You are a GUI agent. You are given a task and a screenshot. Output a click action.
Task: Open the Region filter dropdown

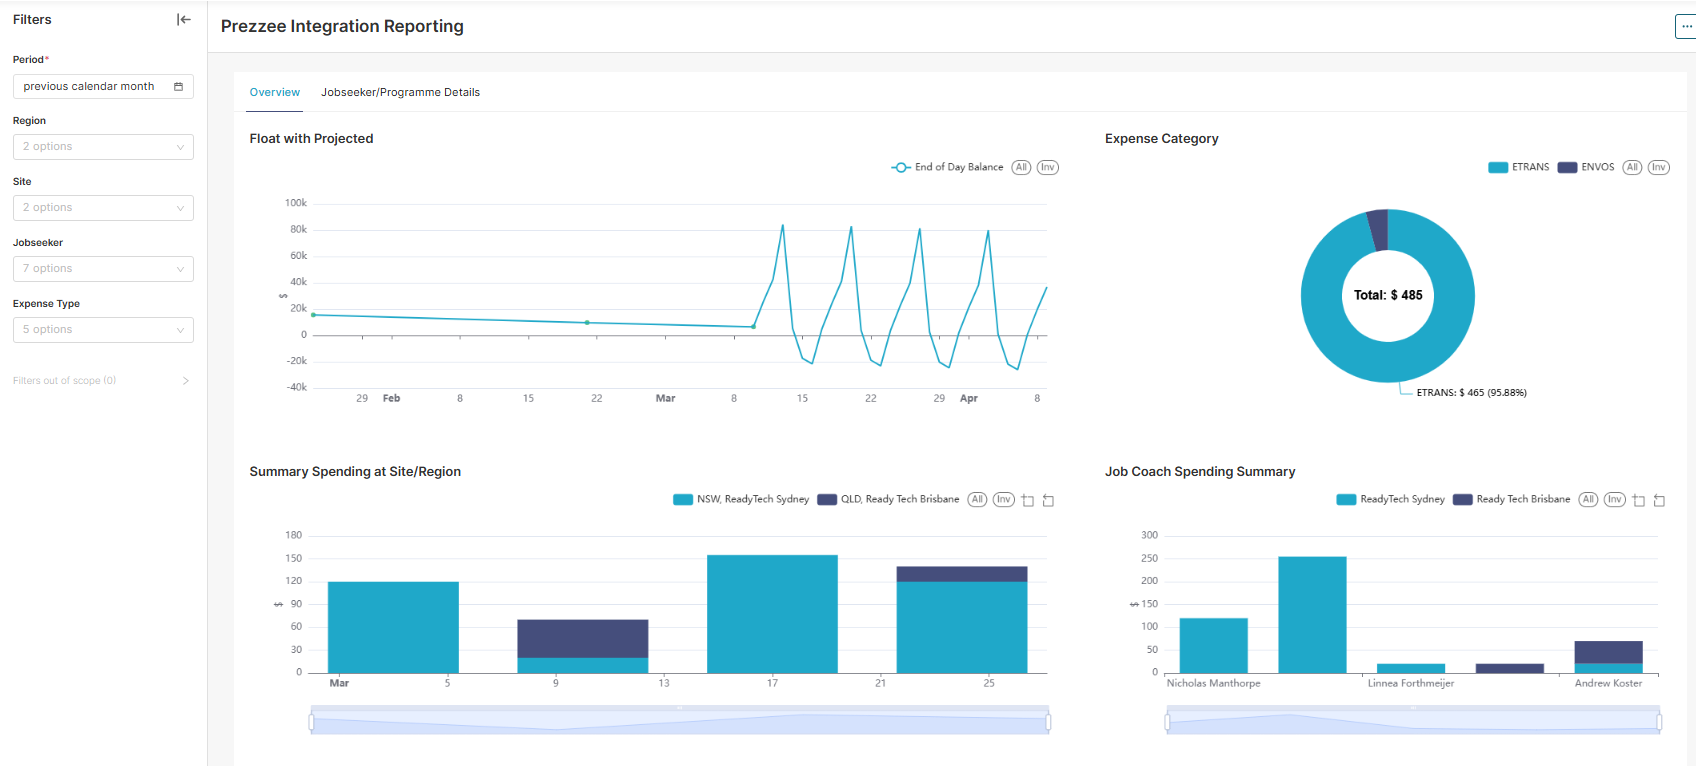click(x=103, y=147)
